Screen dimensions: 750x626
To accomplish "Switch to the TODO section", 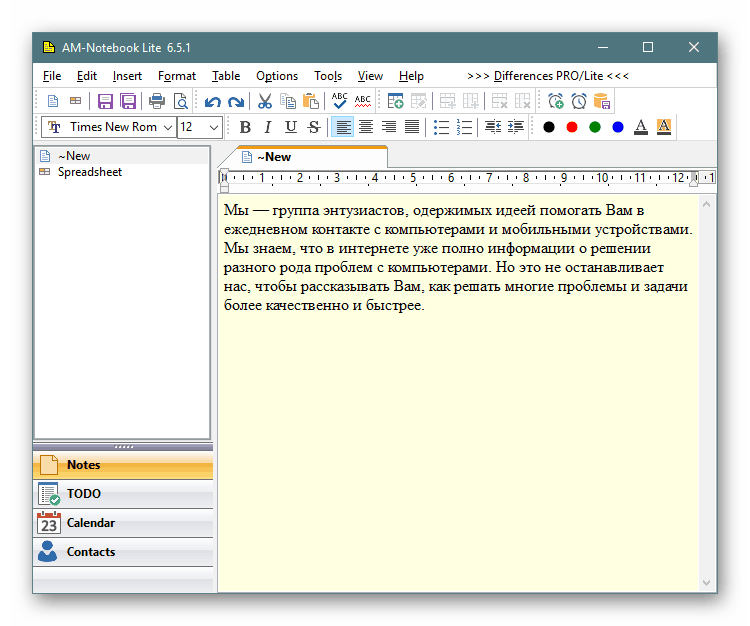I will pyautogui.click(x=84, y=494).
